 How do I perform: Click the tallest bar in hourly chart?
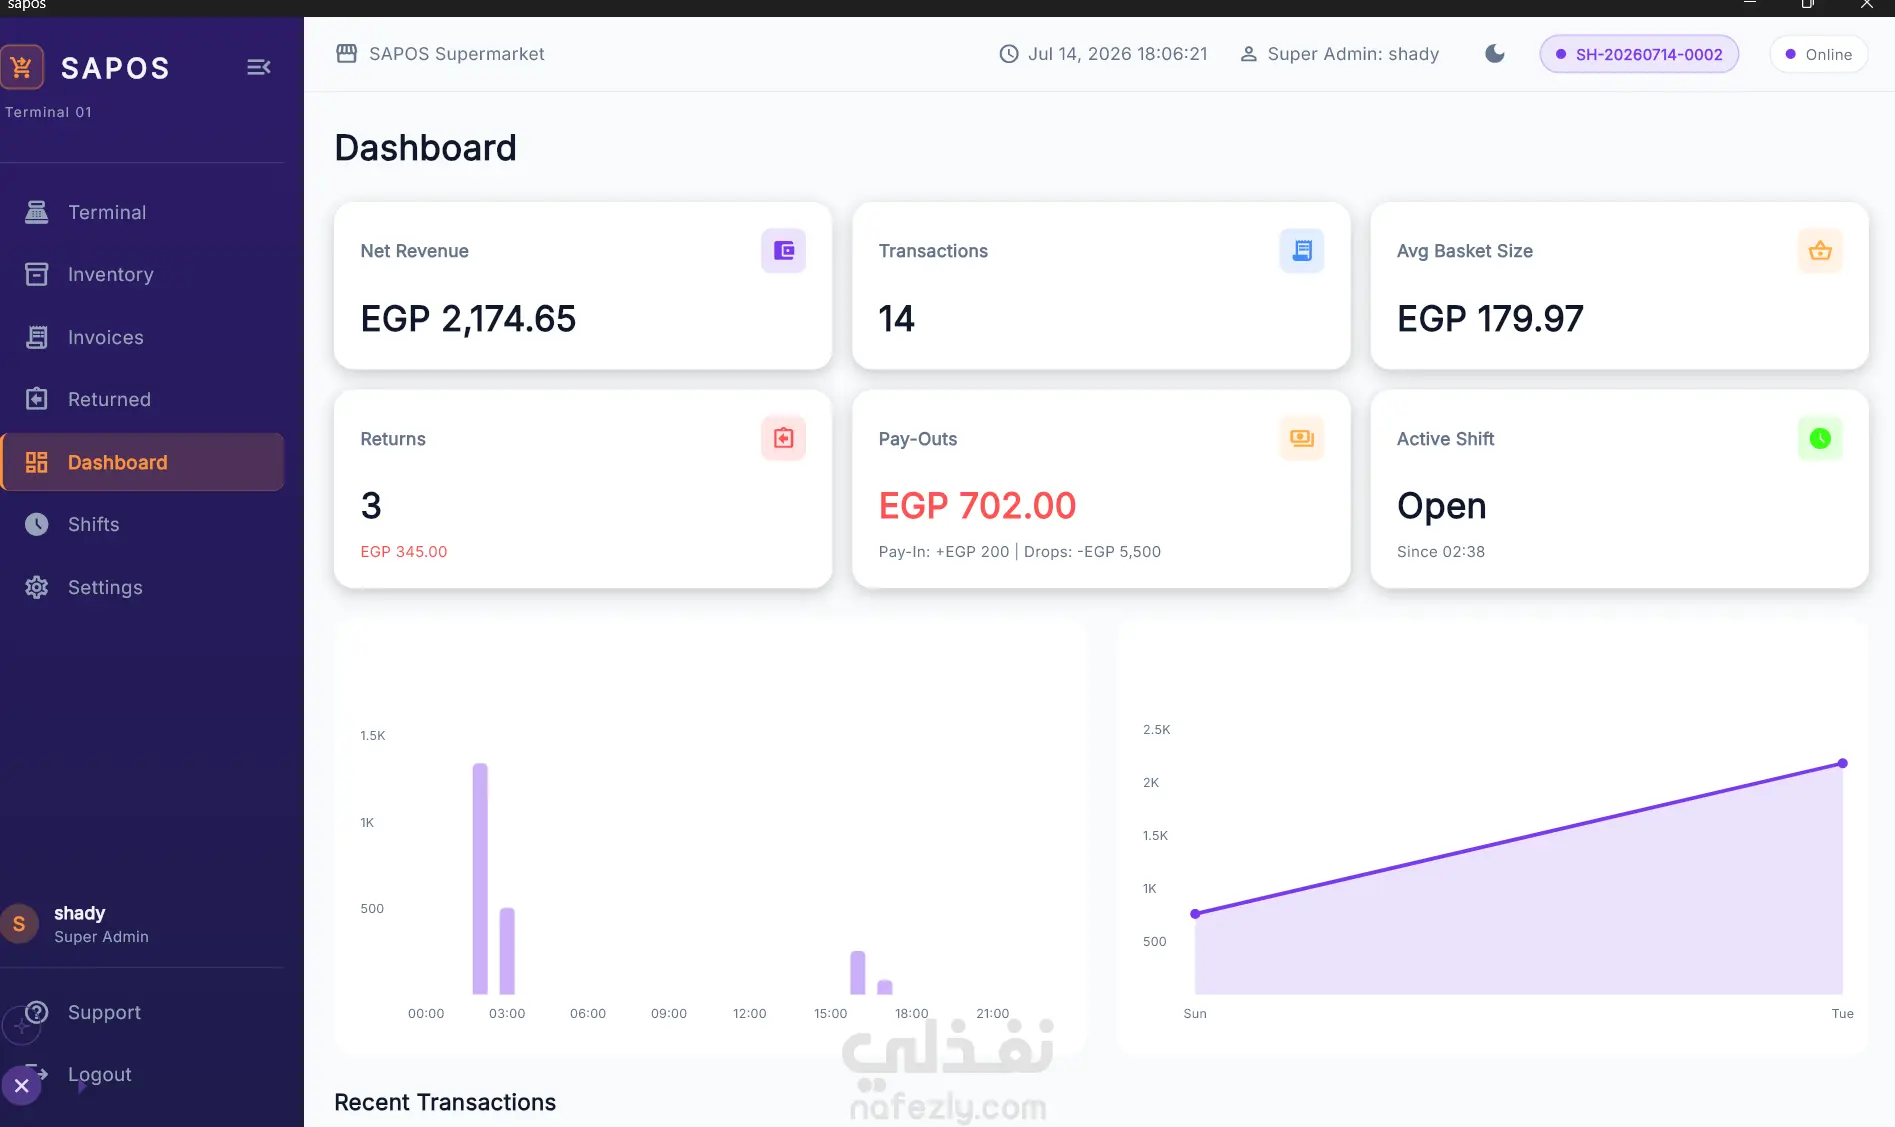(x=480, y=879)
